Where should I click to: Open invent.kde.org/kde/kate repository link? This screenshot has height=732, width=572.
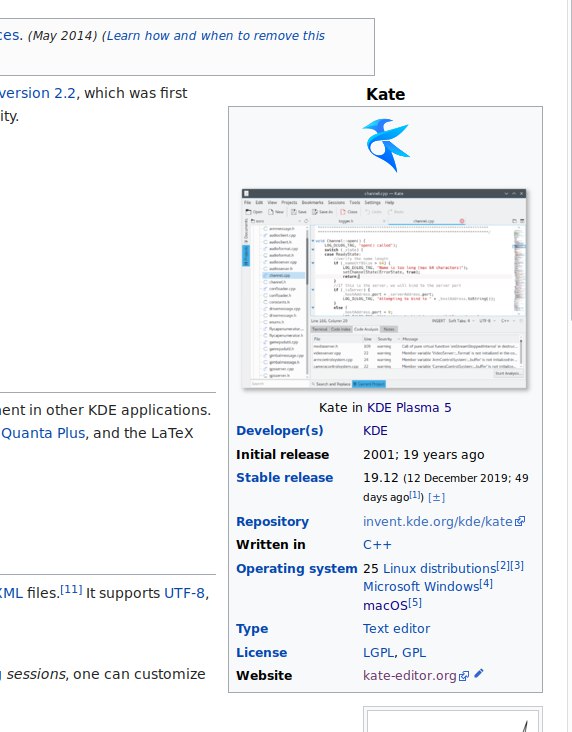438,521
